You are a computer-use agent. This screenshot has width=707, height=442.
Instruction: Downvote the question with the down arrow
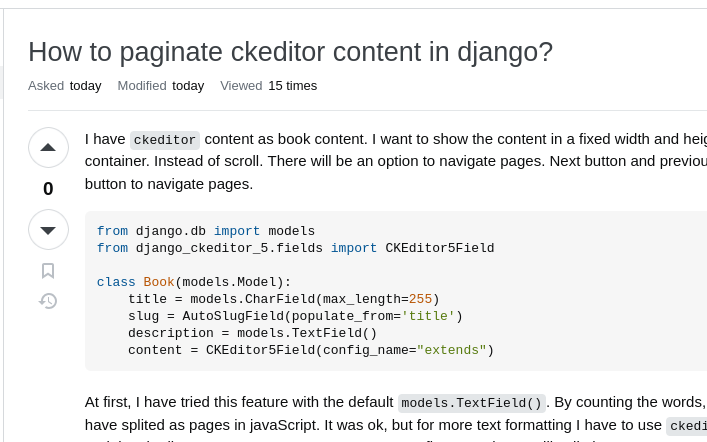pos(48,230)
